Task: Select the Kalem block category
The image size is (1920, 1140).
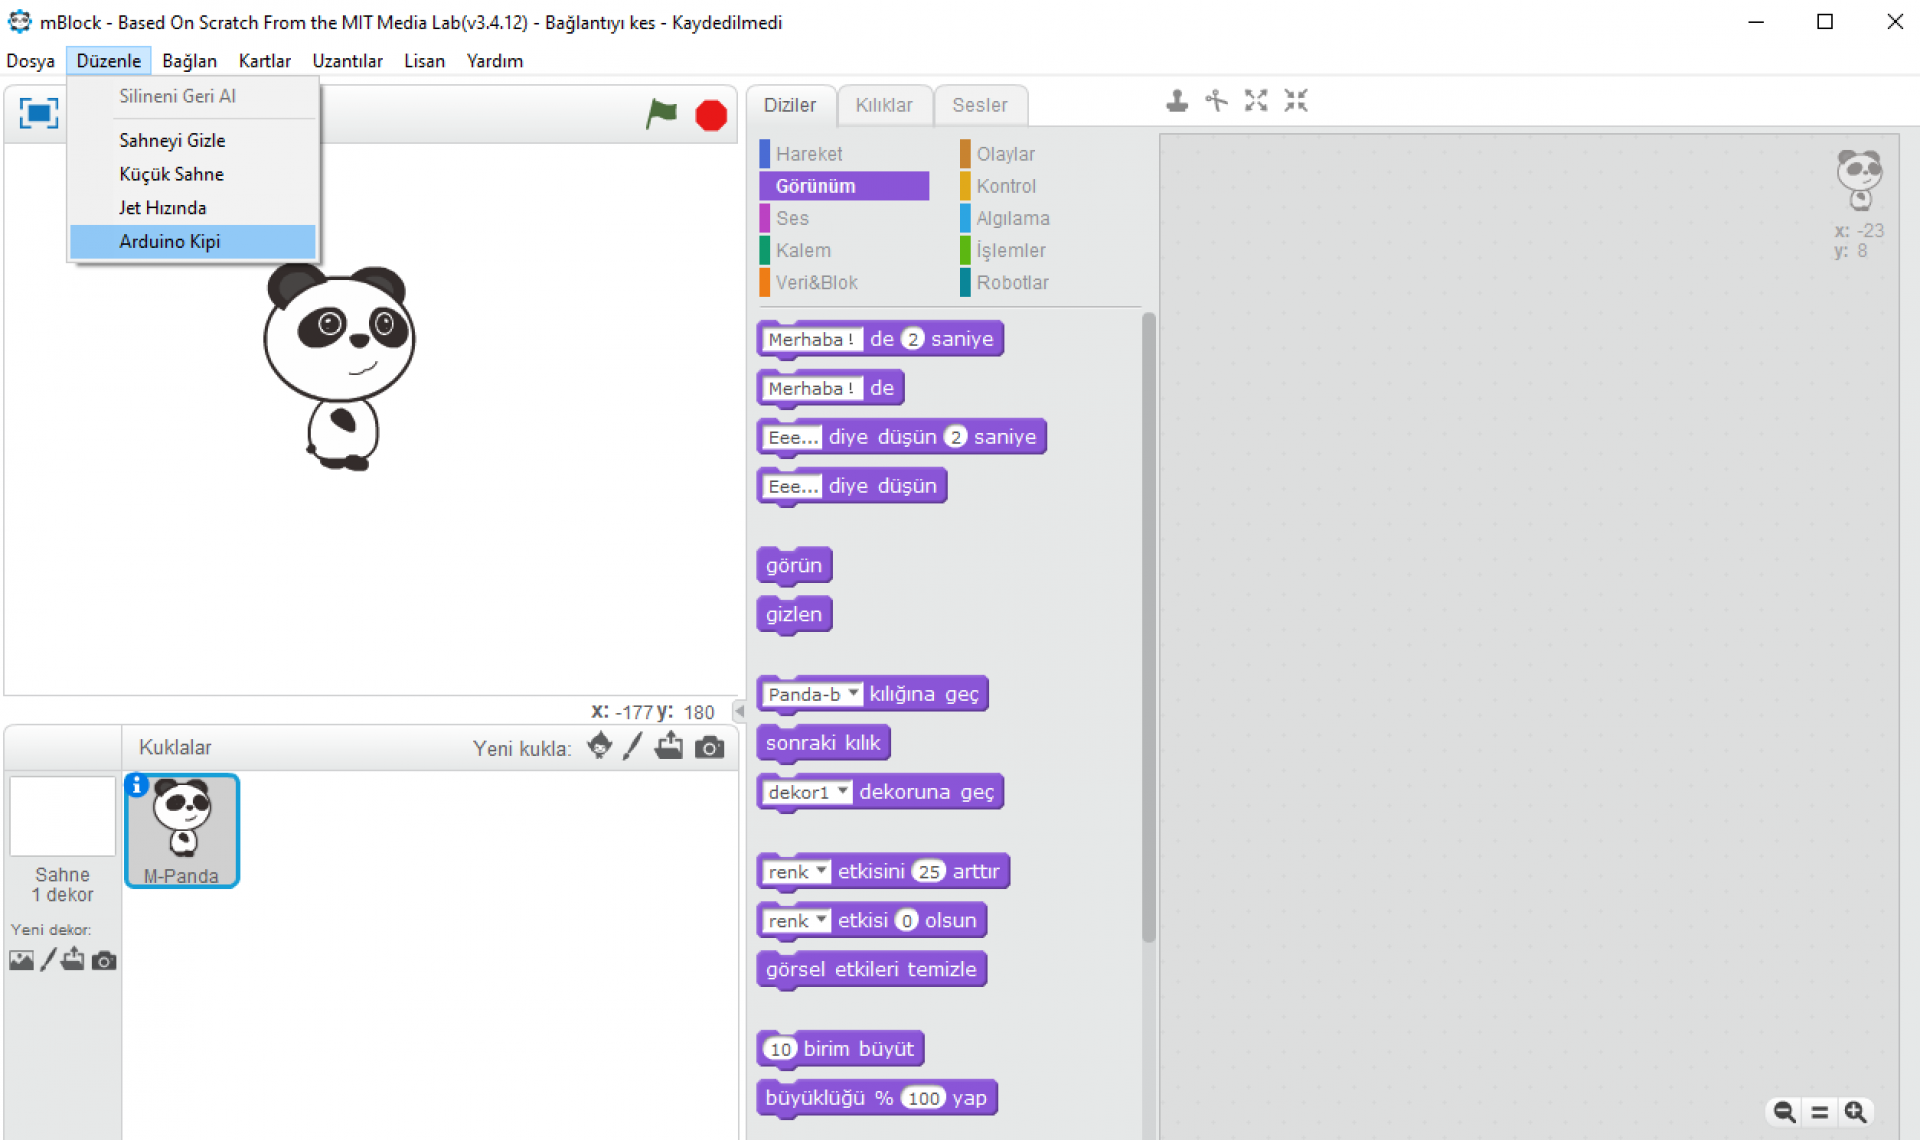Action: [x=844, y=250]
